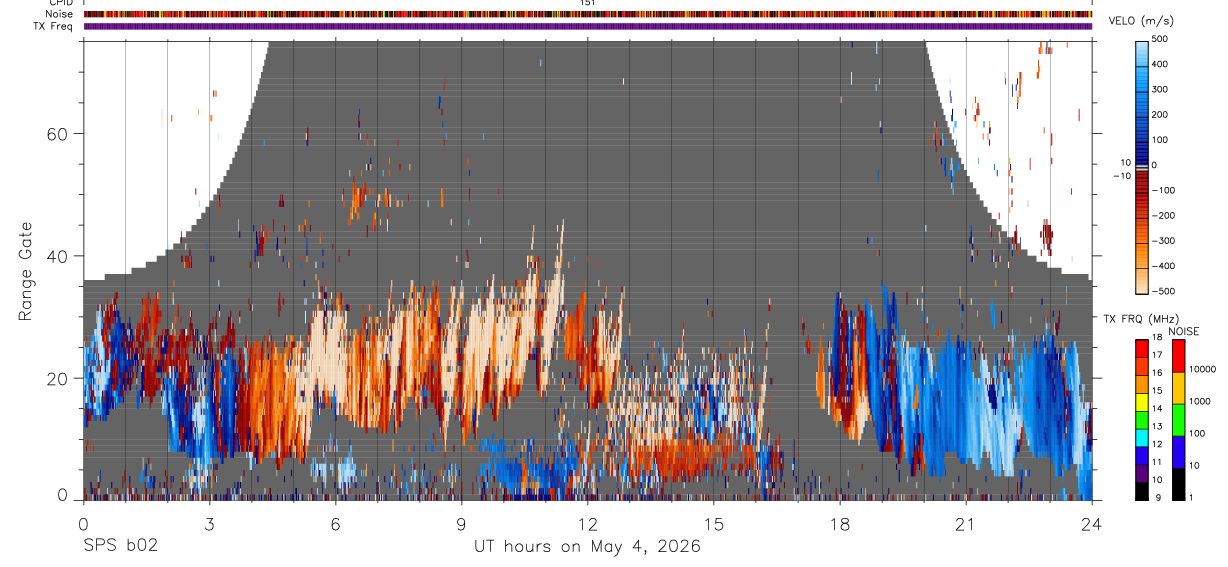Click the plot's main scatter data area
The height and width of the screenshot is (567, 1228).
[x=588, y=270]
